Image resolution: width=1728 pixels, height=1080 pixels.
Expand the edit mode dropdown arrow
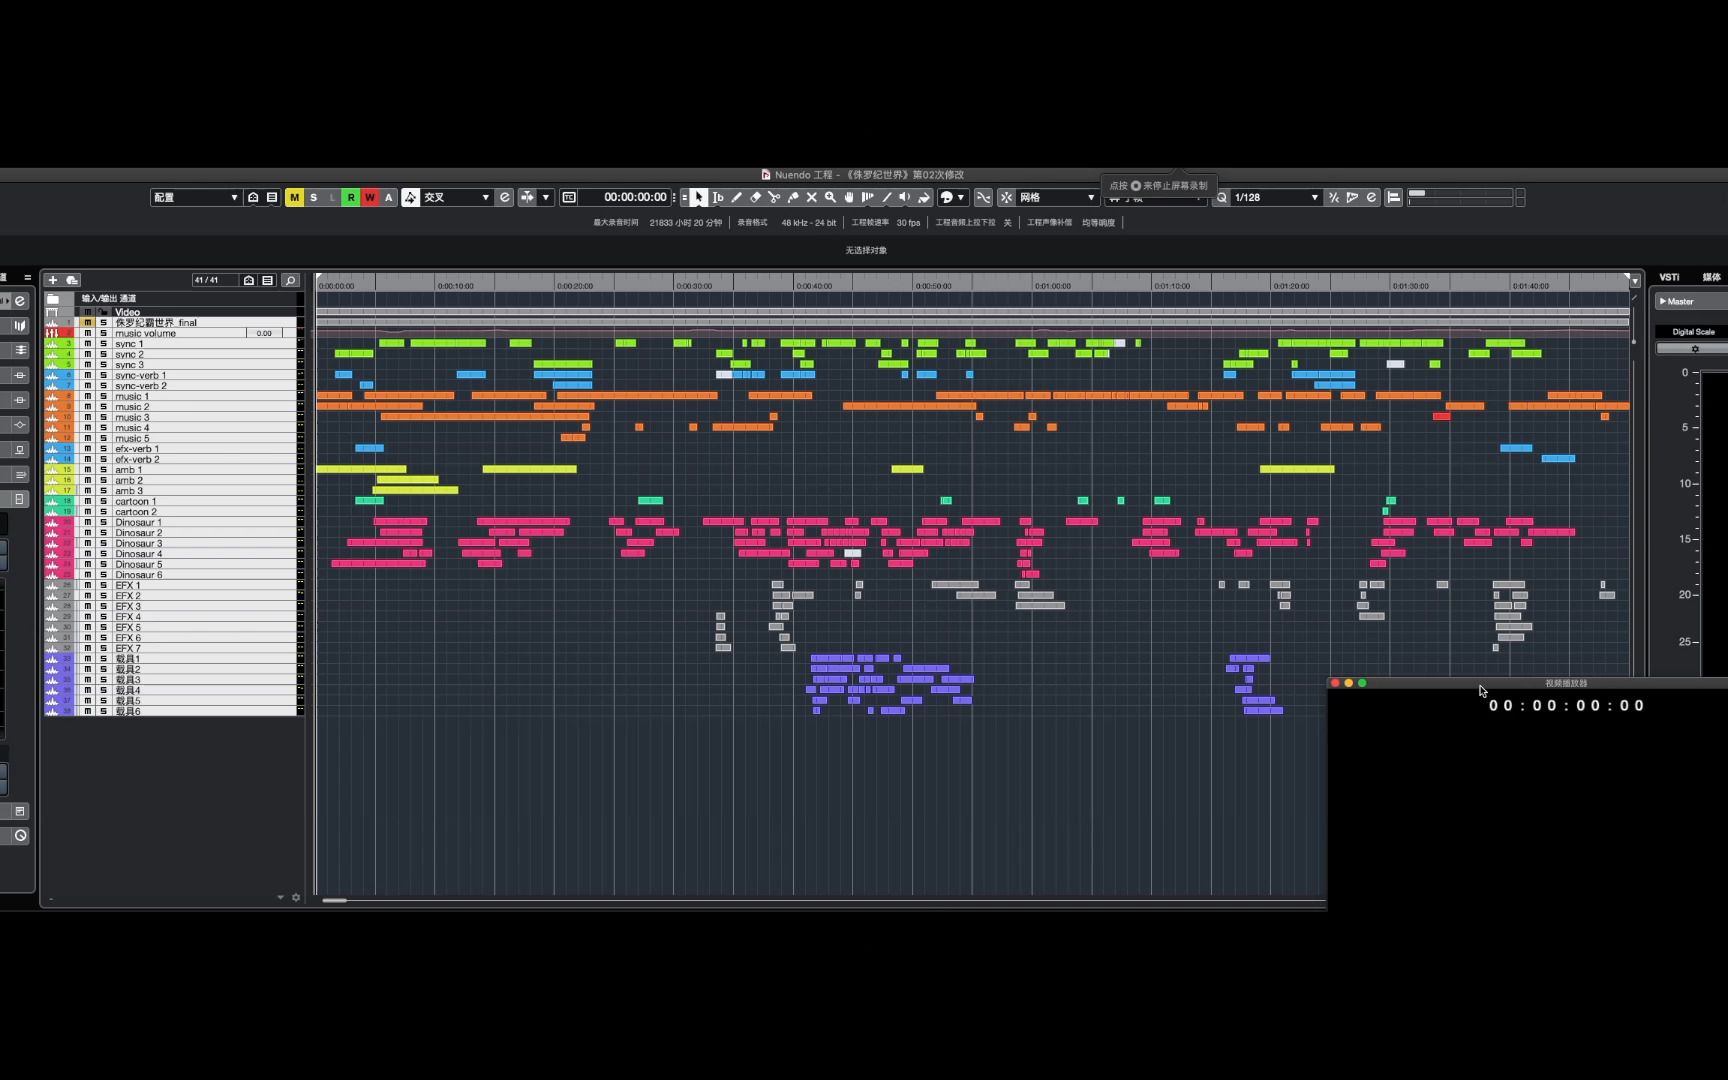click(x=546, y=198)
